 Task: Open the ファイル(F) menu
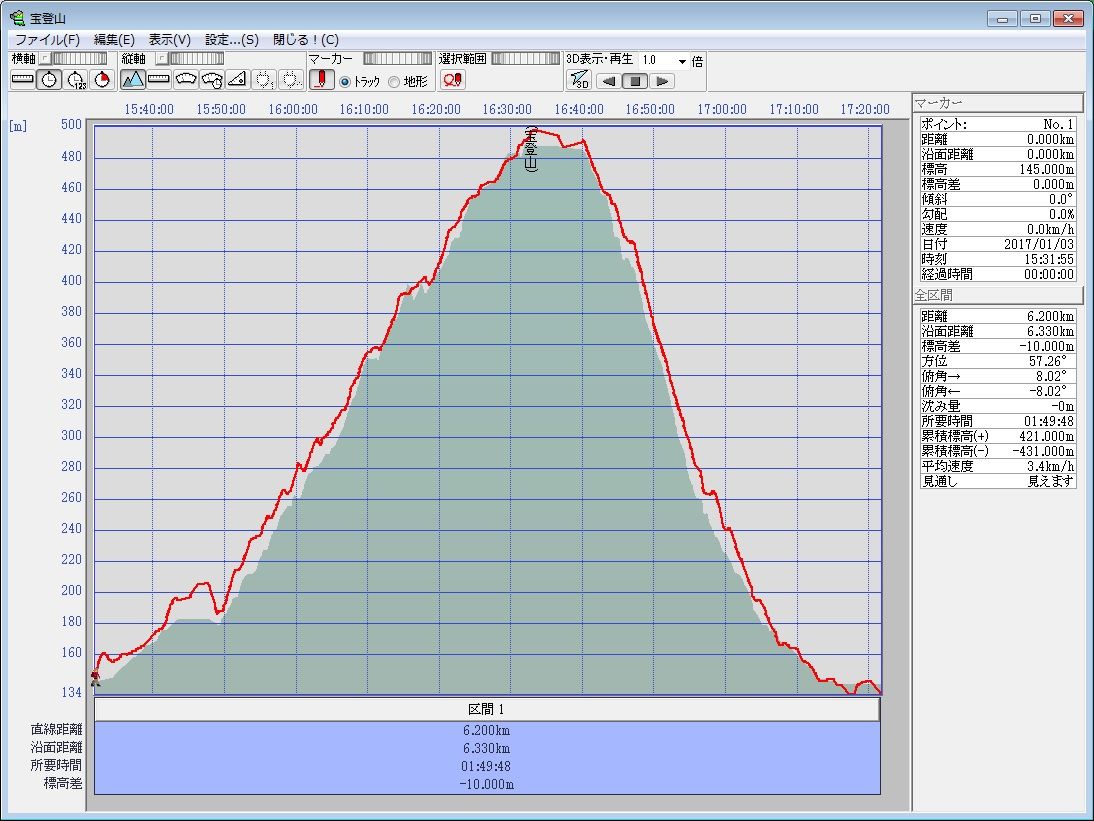pyautogui.click(x=47, y=40)
